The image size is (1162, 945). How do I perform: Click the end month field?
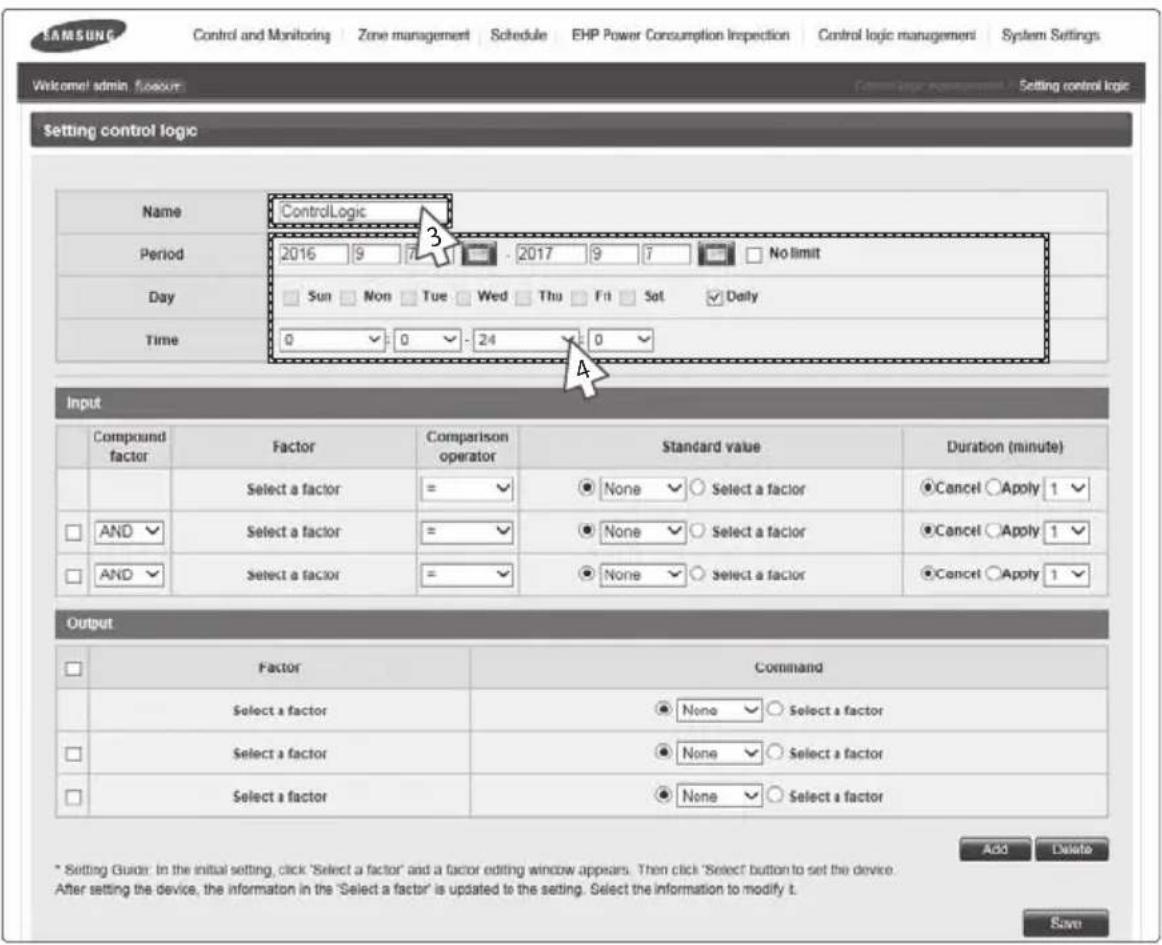tap(614, 254)
